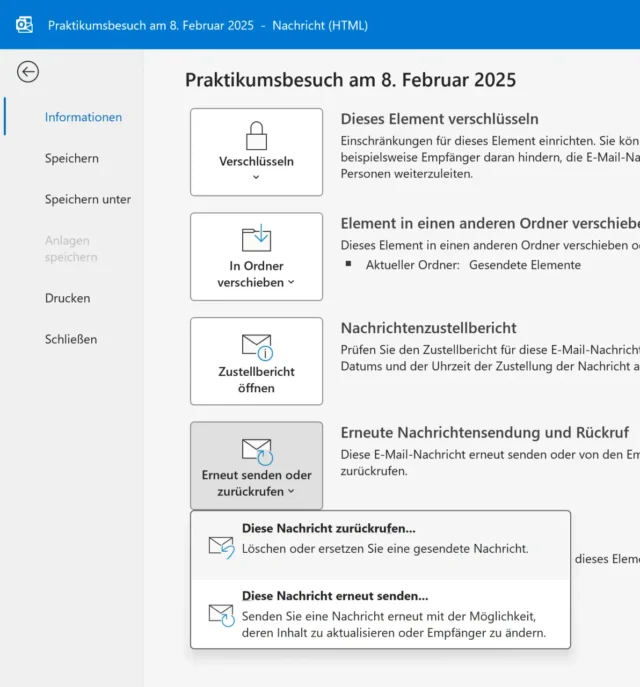Go back using the circled arrow icon

click(28, 71)
